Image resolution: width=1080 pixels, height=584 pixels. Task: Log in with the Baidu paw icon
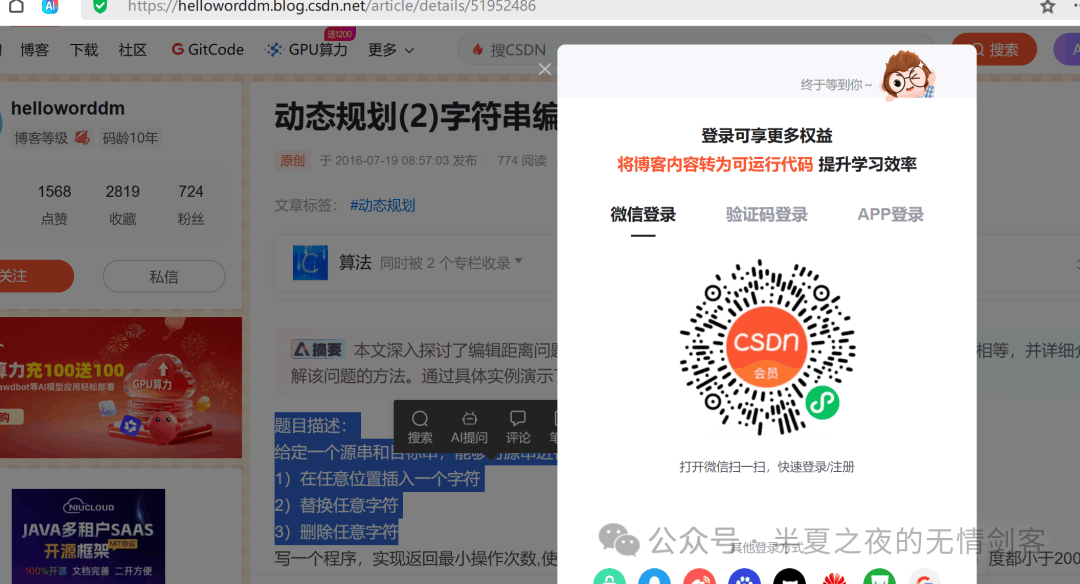click(x=743, y=578)
